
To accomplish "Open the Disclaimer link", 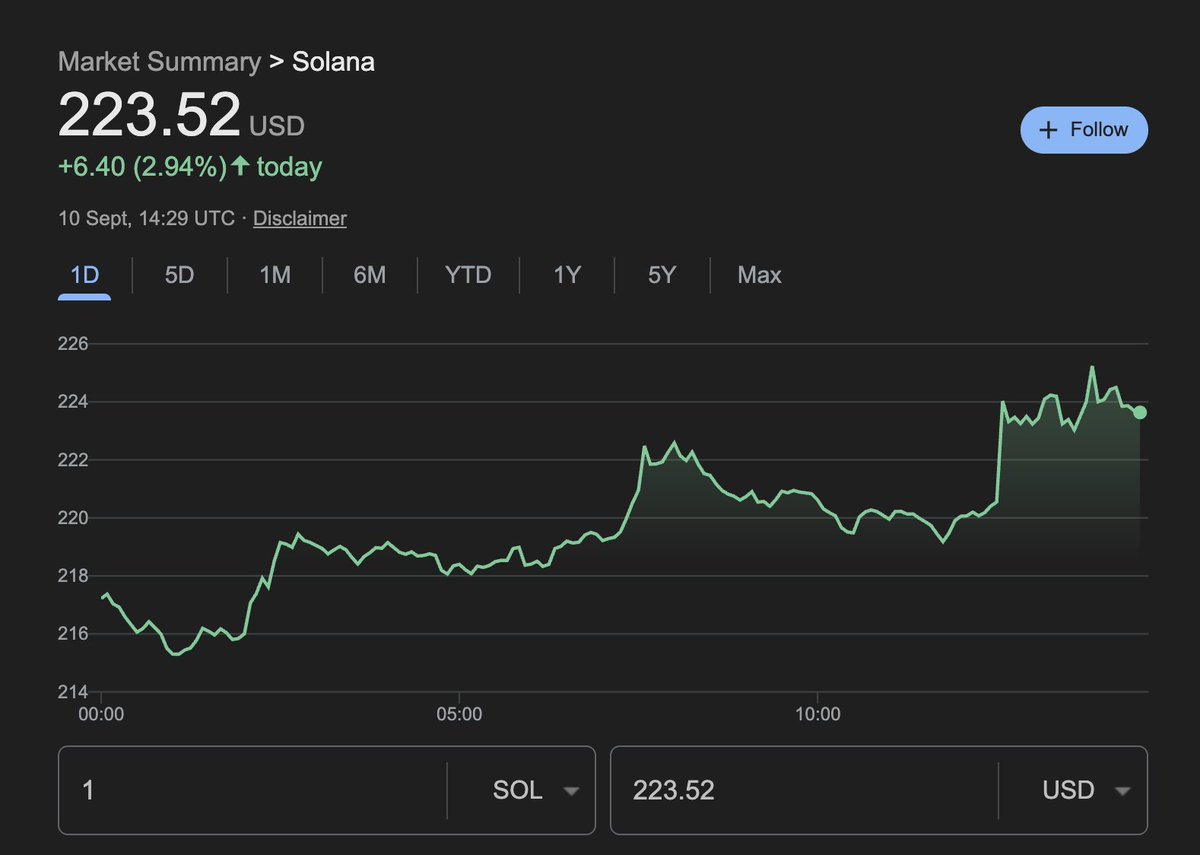I will coord(299,218).
